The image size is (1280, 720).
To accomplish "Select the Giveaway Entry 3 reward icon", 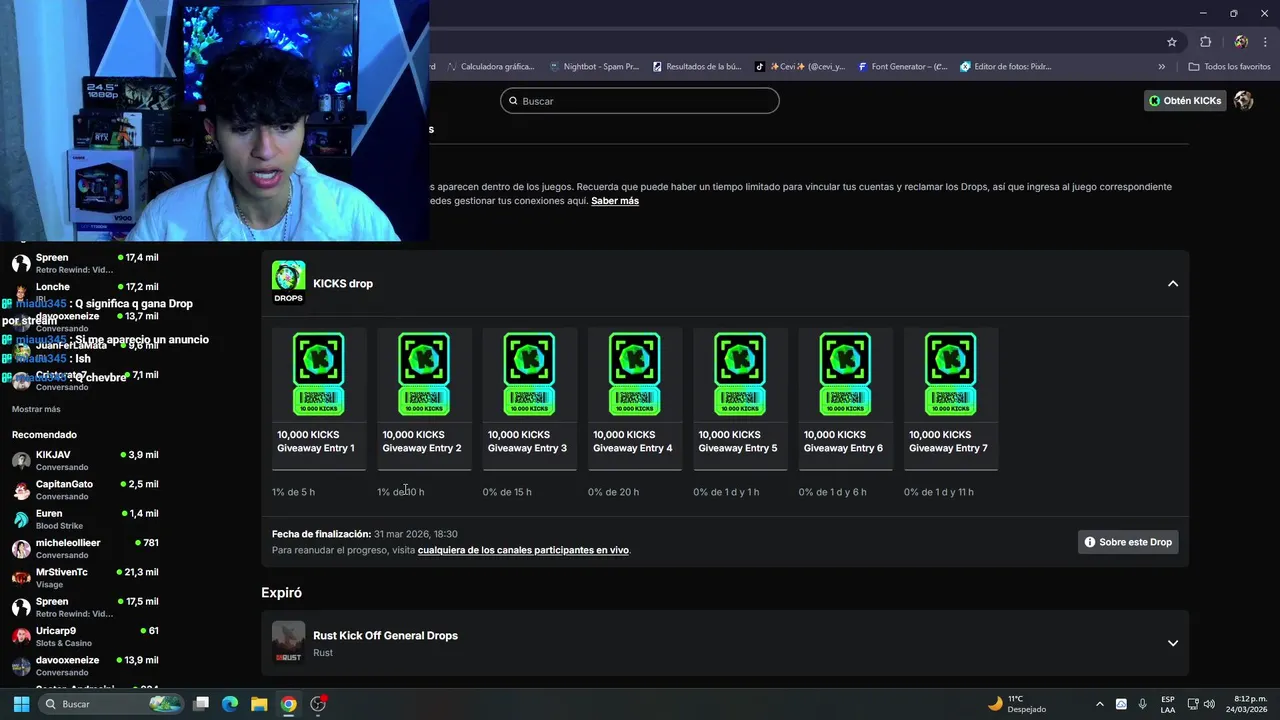I will point(529,374).
